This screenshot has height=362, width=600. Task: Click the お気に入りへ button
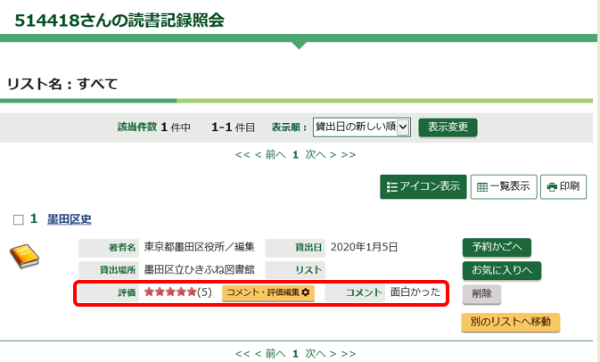[502, 271]
